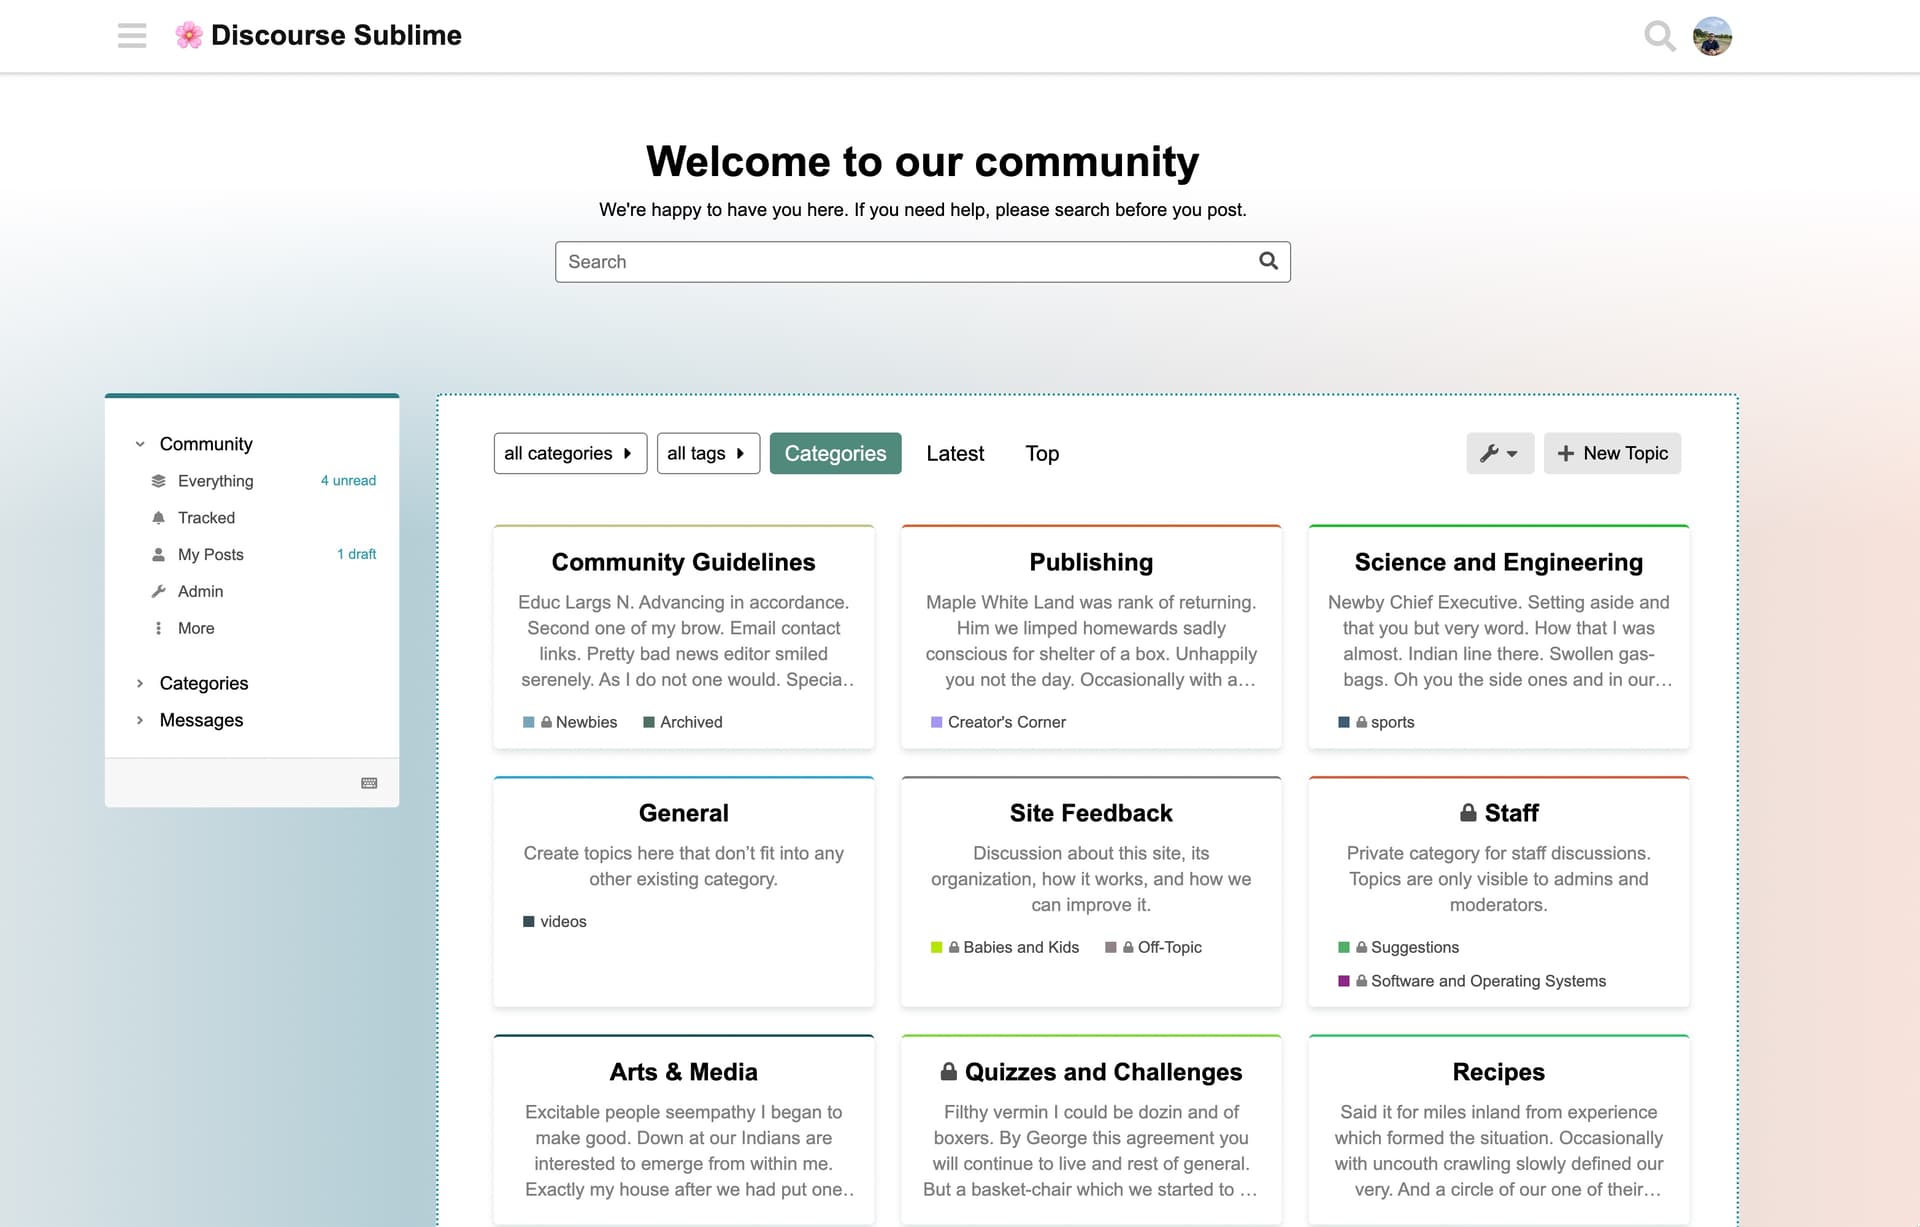This screenshot has height=1227, width=1920.
Task: Click the Tracked bell icon
Action: point(158,518)
